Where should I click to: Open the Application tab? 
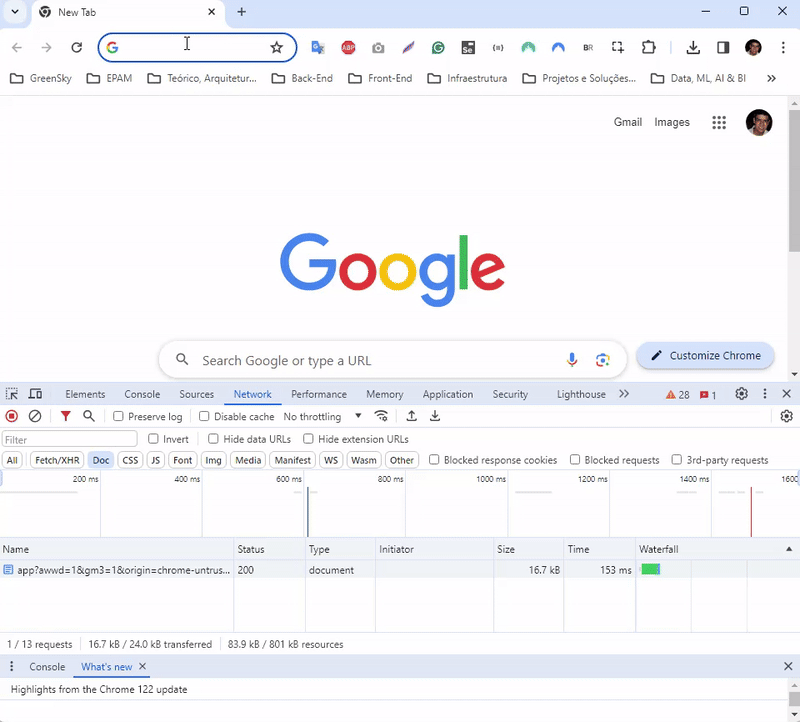pos(447,394)
